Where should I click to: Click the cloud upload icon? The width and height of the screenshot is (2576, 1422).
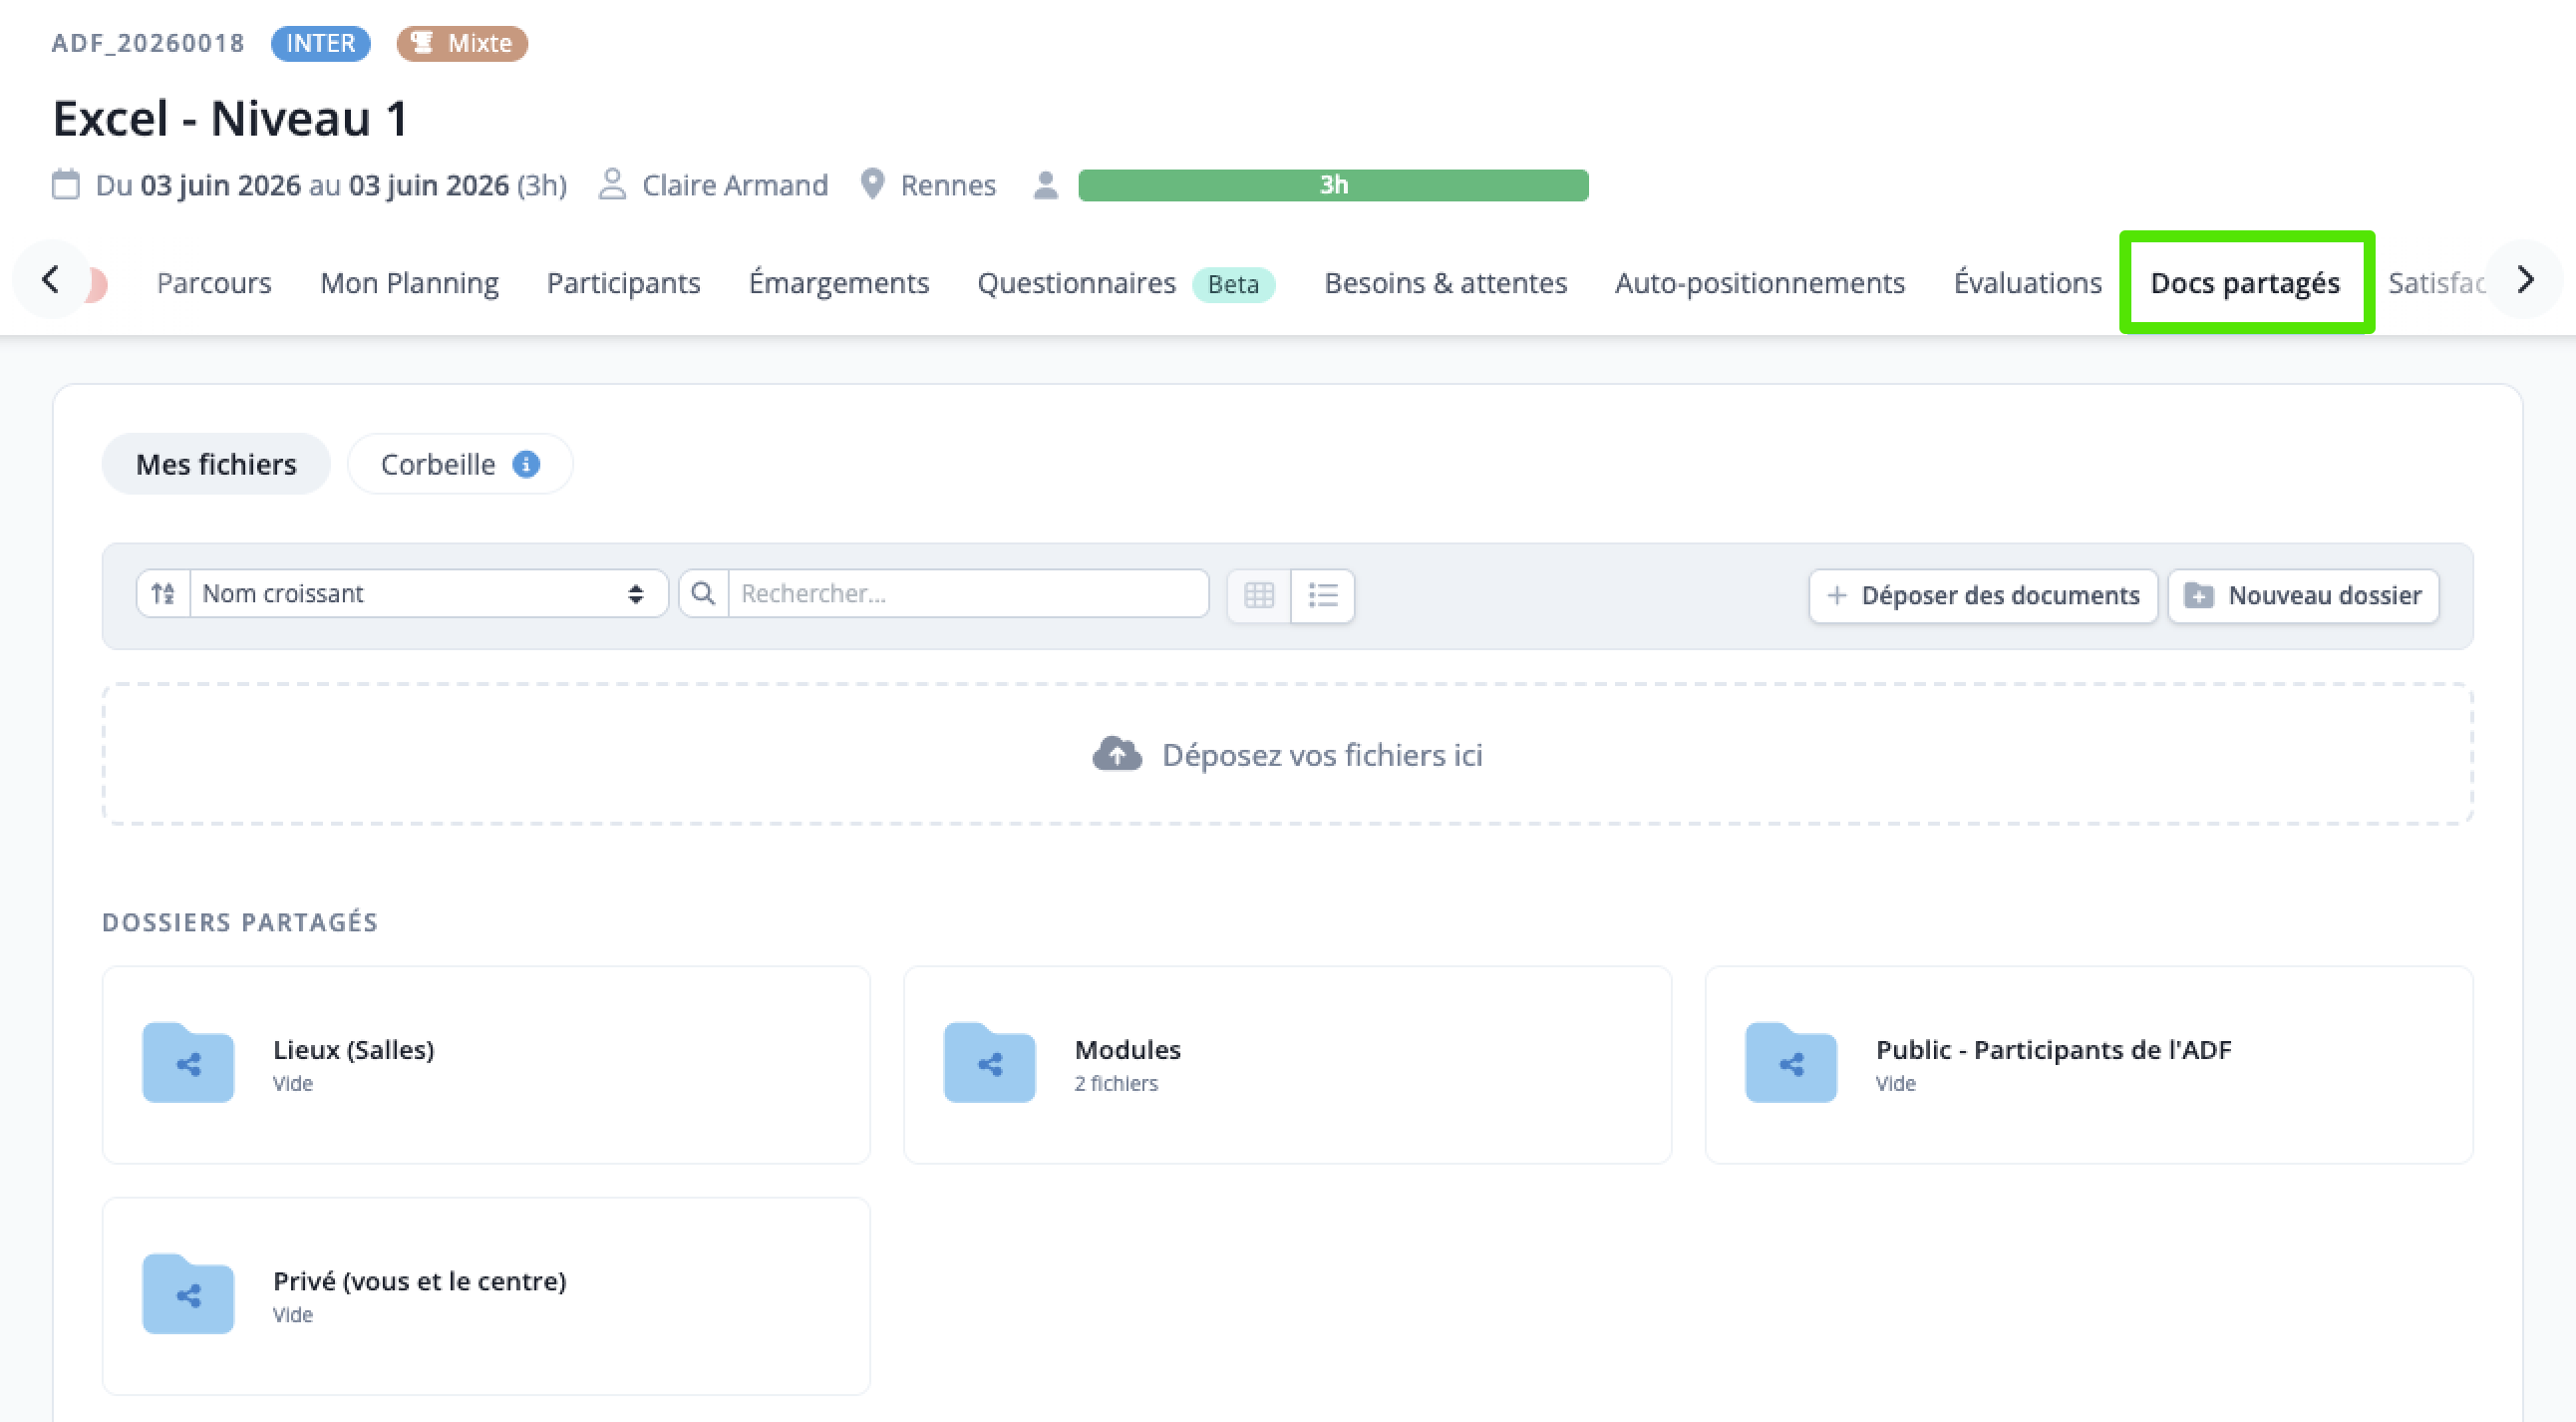click(x=1117, y=754)
